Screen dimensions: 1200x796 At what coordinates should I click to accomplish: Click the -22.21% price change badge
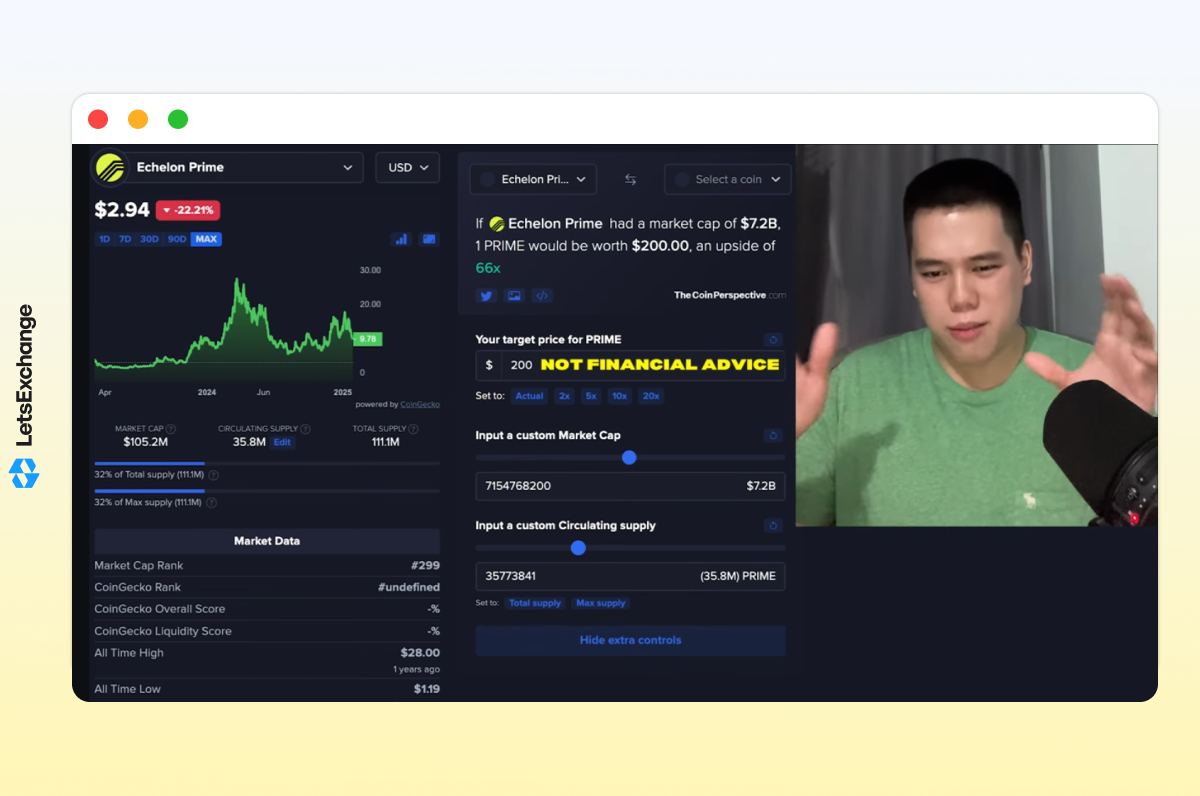[187, 210]
